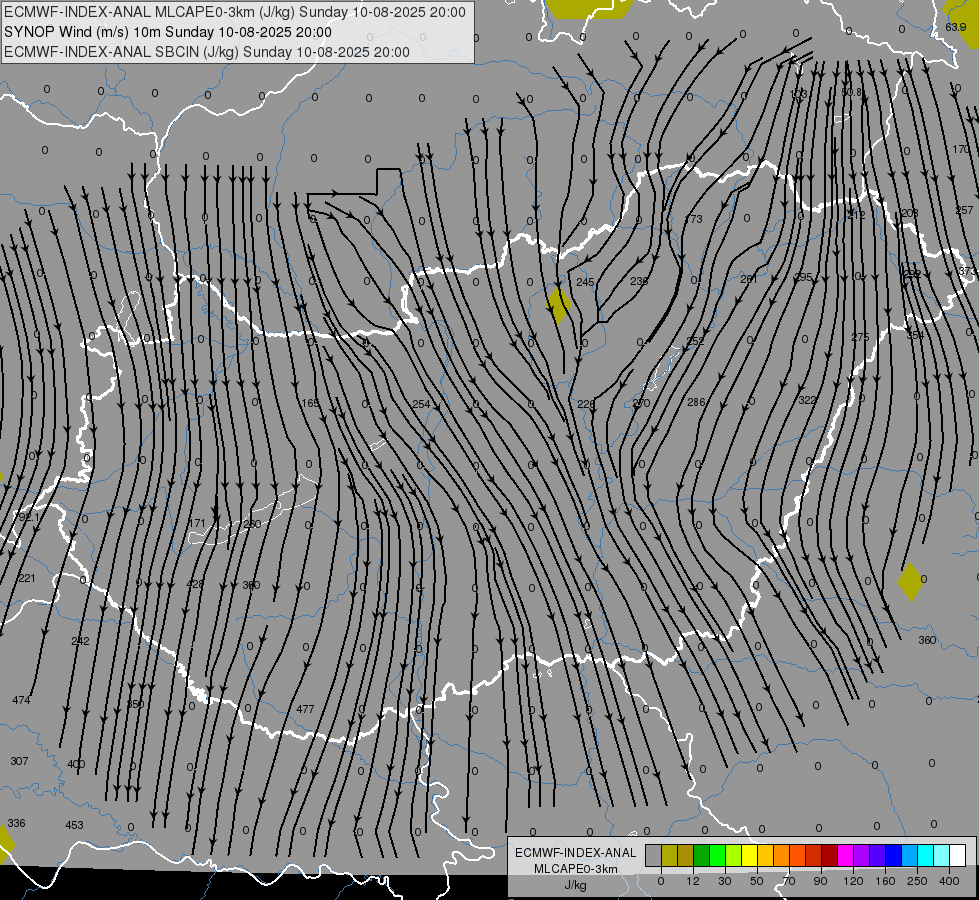979x900 pixels.
Task: Pick the dark red legend swatch
Action: [830, 855]
